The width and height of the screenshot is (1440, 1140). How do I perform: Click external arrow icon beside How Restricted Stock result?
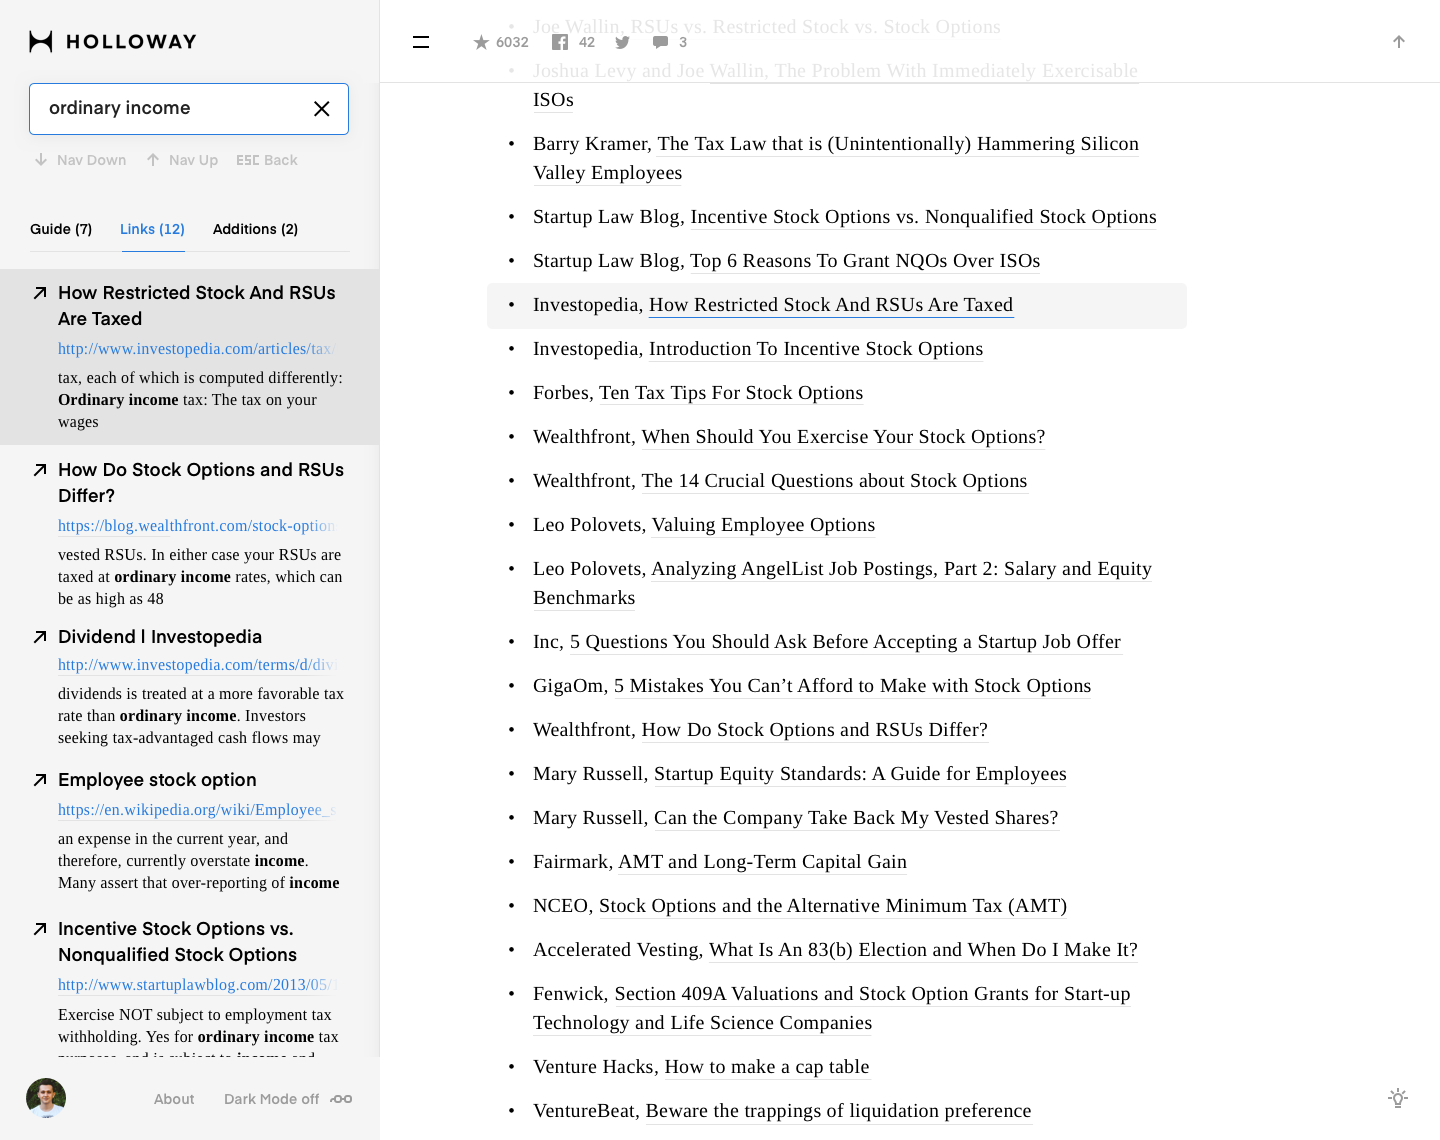[x=40, y=293]
